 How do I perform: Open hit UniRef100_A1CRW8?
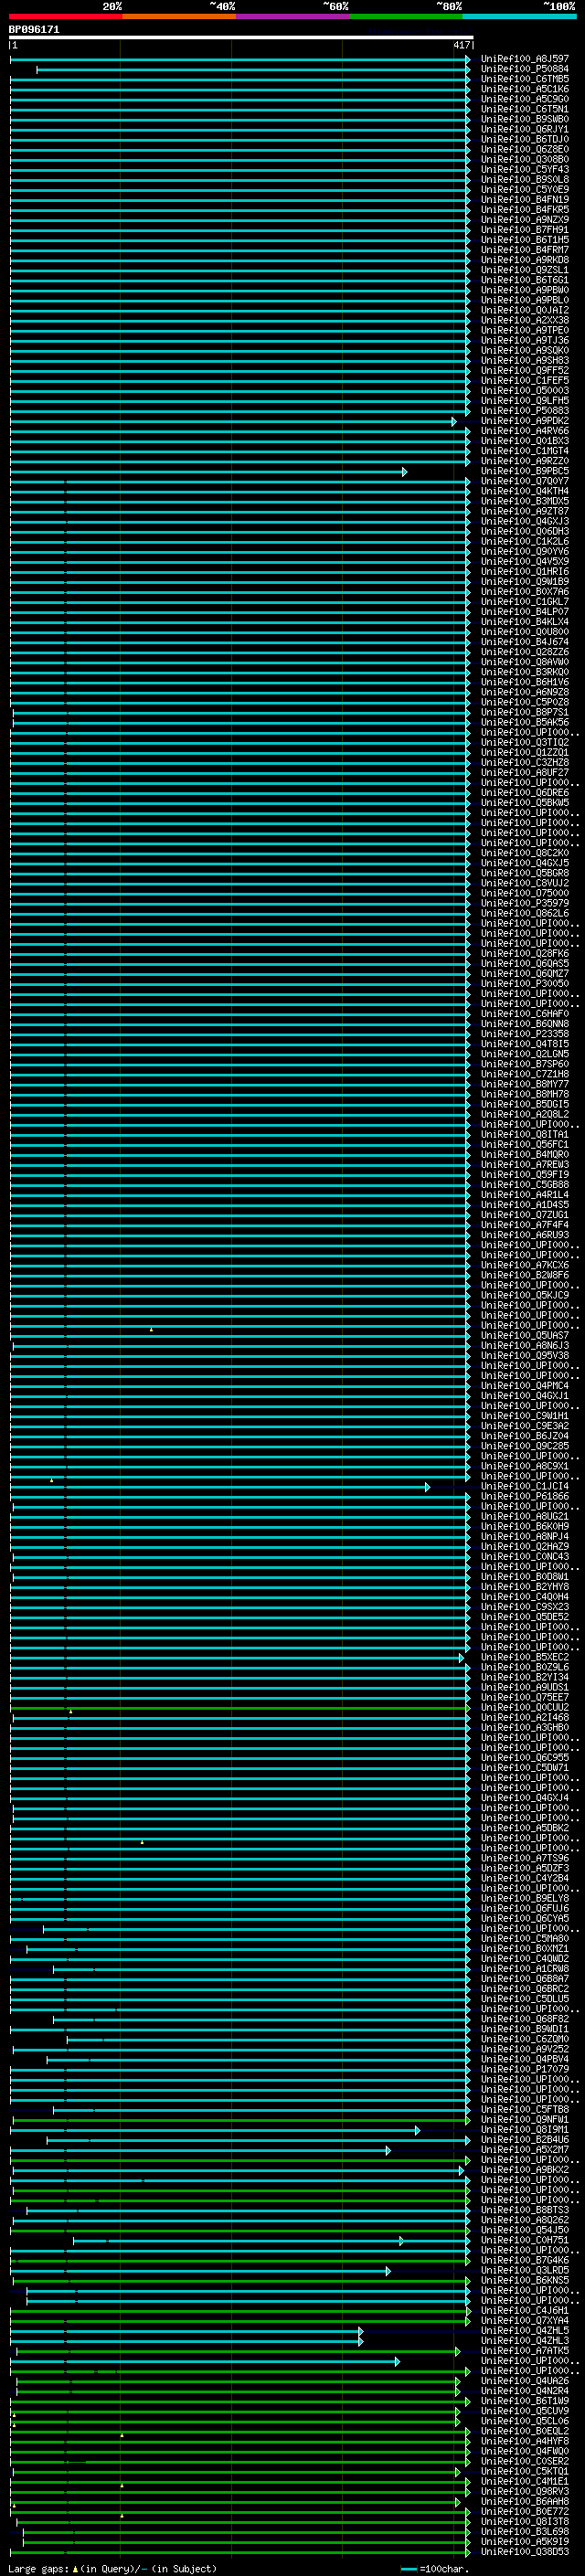[524, 1969]
